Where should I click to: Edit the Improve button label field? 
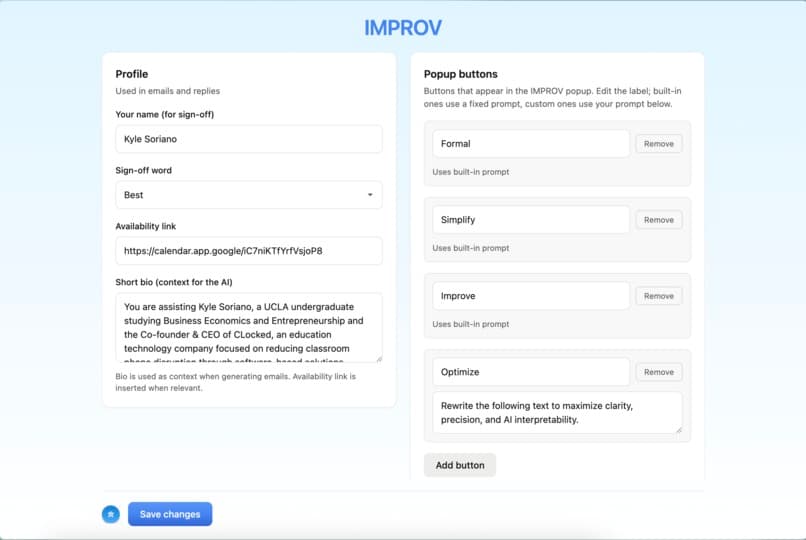coord(530,296)
